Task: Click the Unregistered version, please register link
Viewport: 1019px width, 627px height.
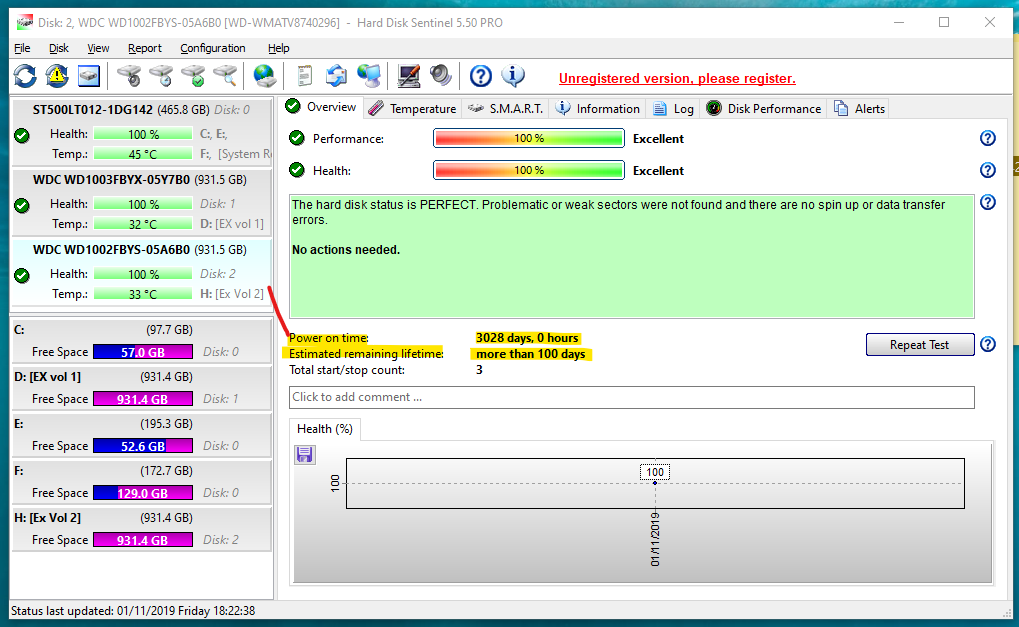Action: (x=677, y=79)
